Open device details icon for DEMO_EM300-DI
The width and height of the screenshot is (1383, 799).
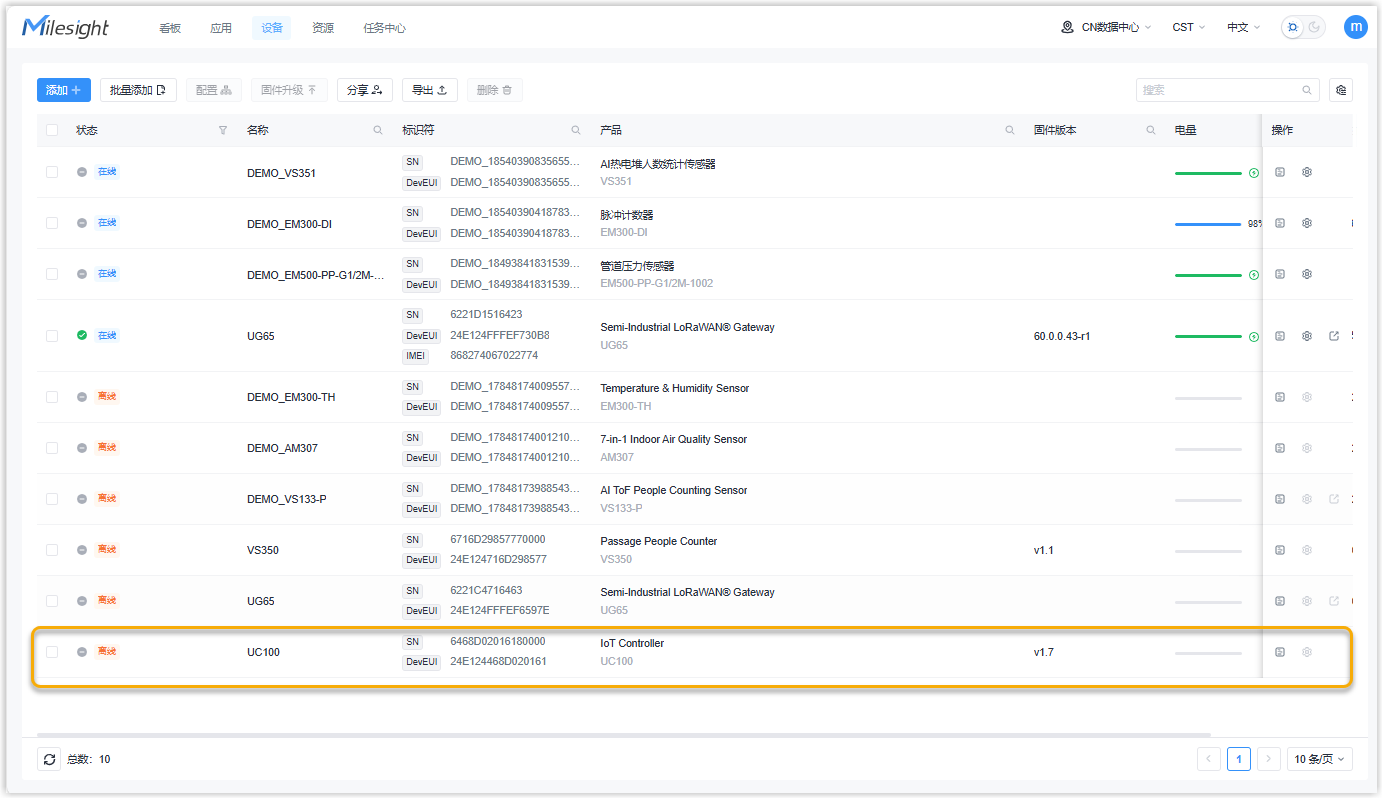point(1280,223)
